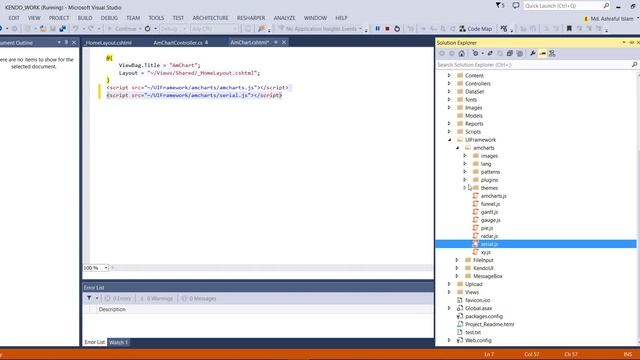Click the INS indicator in the status bar

coord(627,354)
